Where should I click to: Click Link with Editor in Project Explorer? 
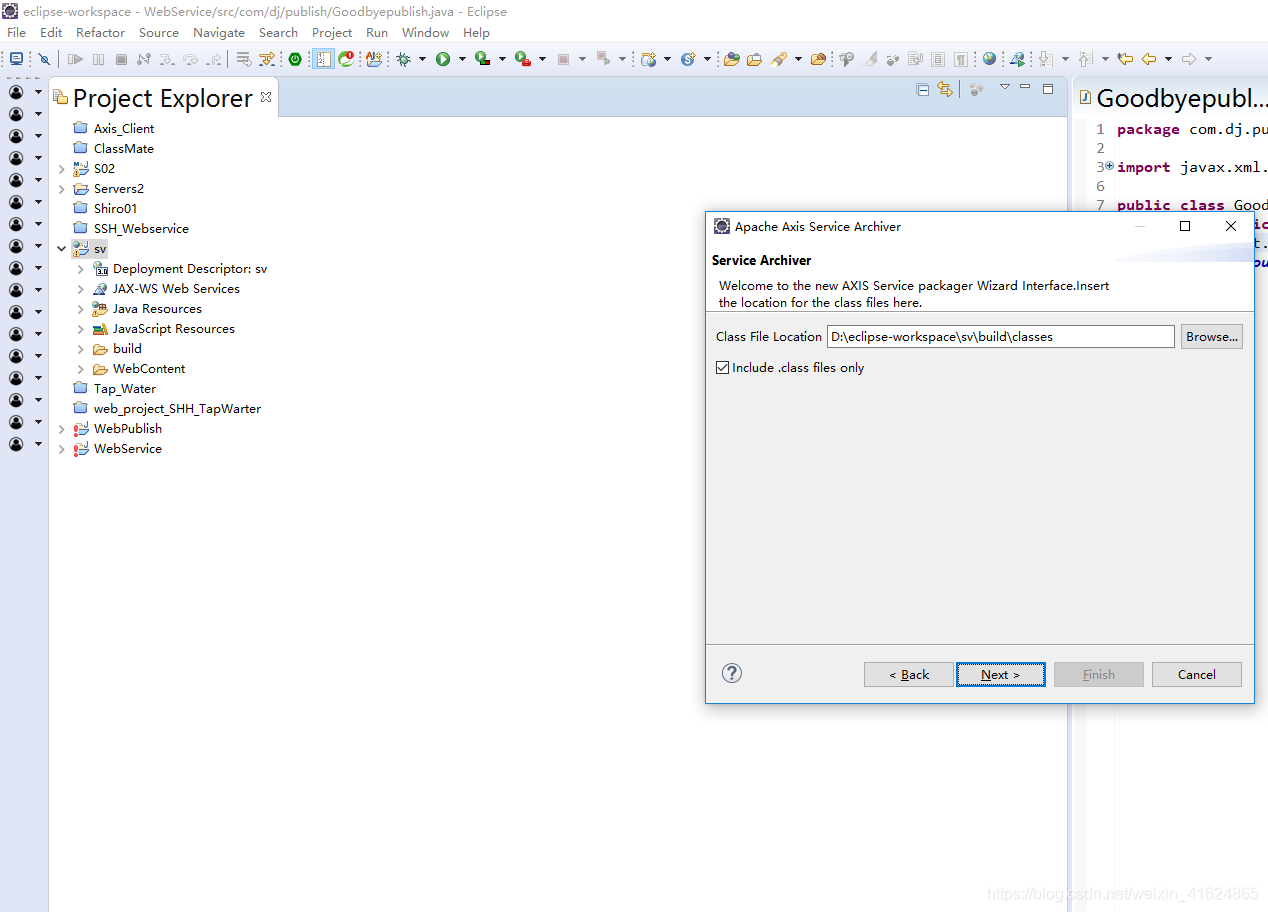click(x=945, y=89)
